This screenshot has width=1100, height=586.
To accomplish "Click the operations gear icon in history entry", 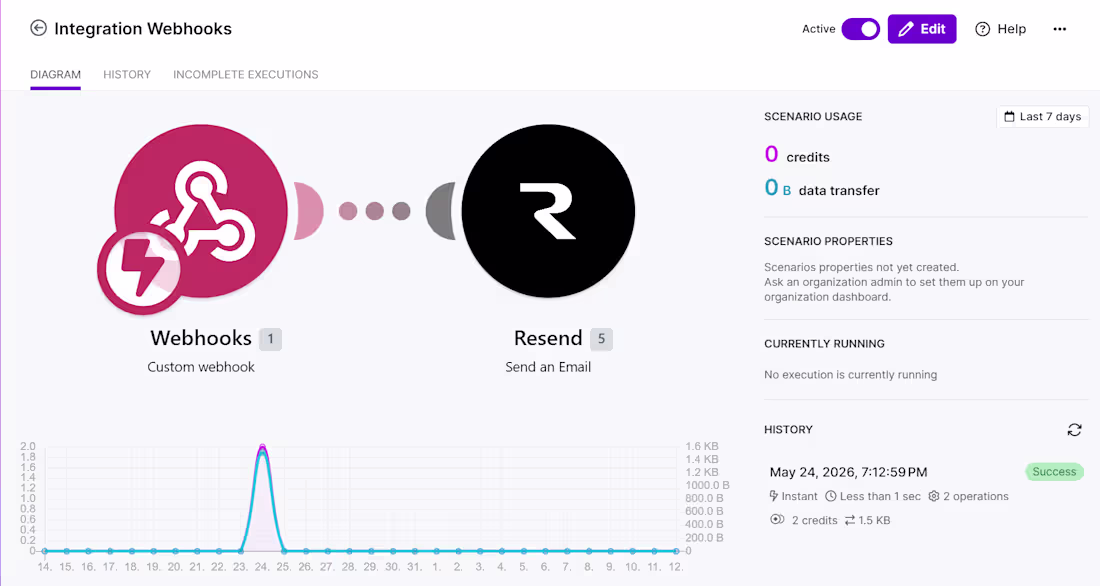I will 933,496.
